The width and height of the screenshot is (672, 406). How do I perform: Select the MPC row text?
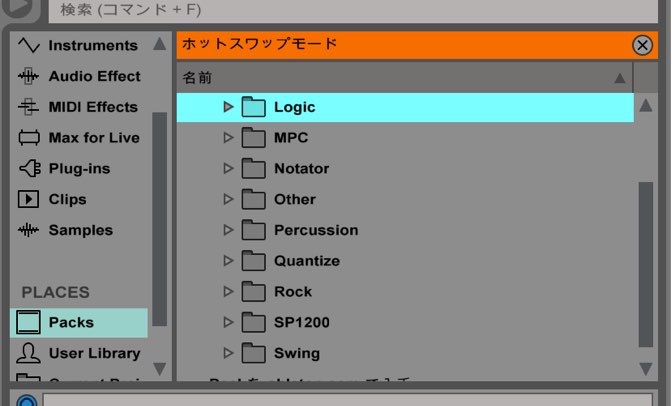click(x=291, y=138)
